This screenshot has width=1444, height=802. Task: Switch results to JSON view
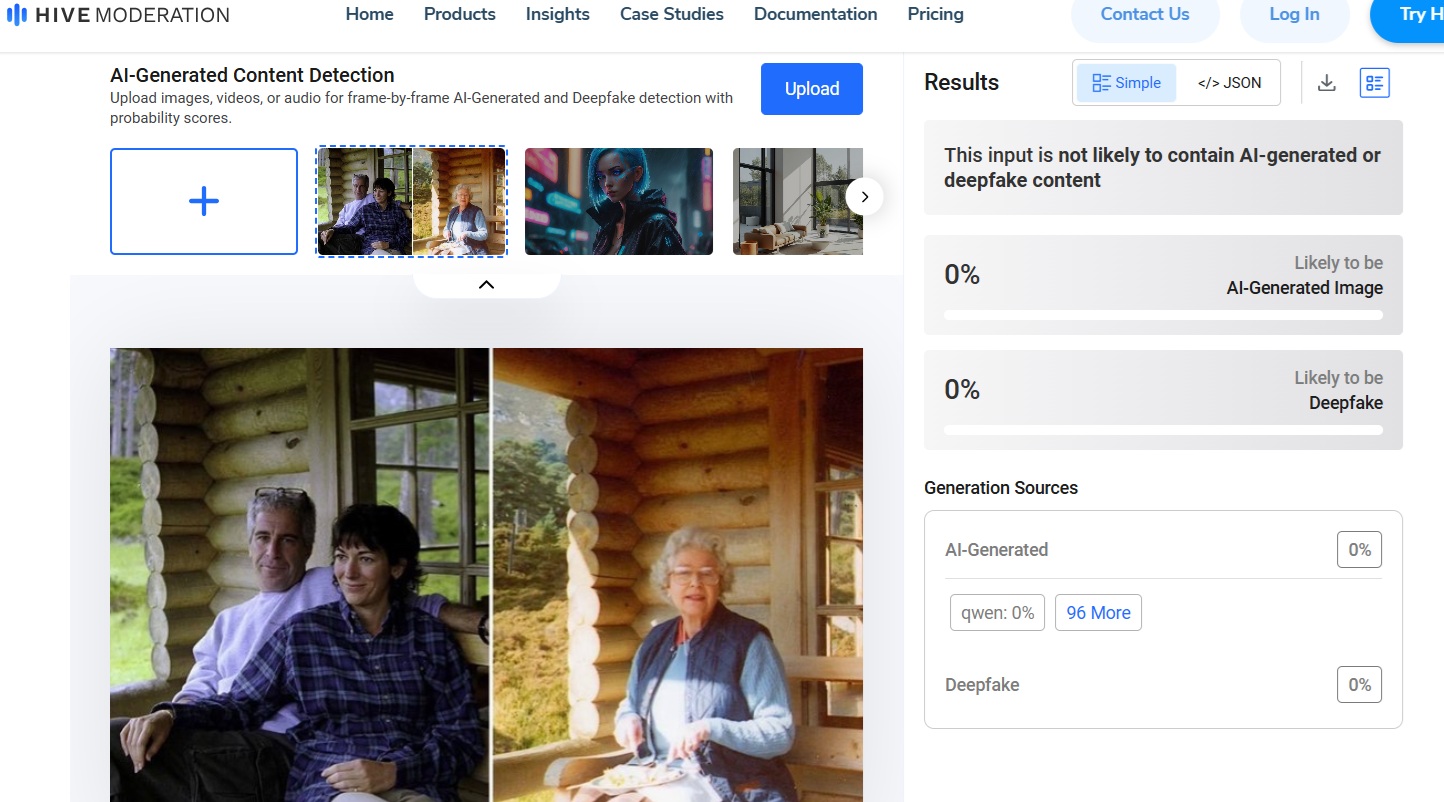pos(1229,83)
